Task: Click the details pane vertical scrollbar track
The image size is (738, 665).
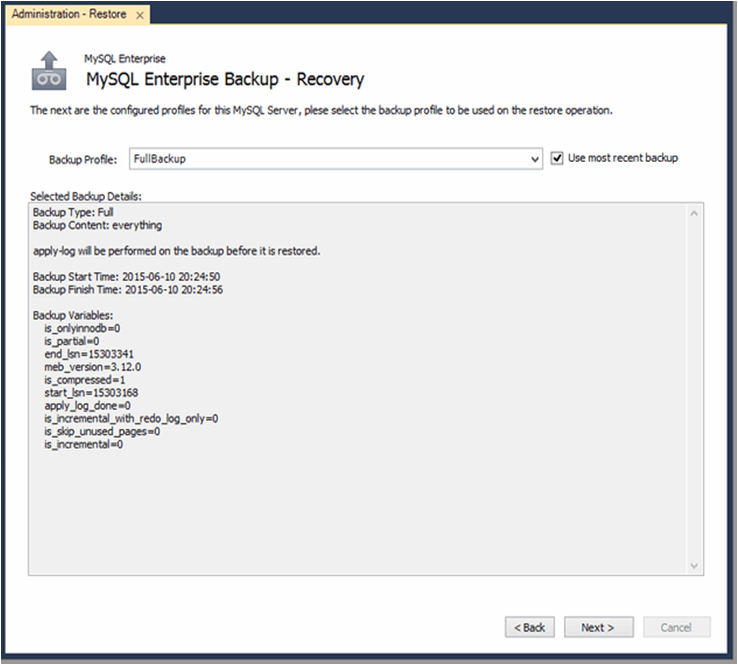Action: coord(694,390)
